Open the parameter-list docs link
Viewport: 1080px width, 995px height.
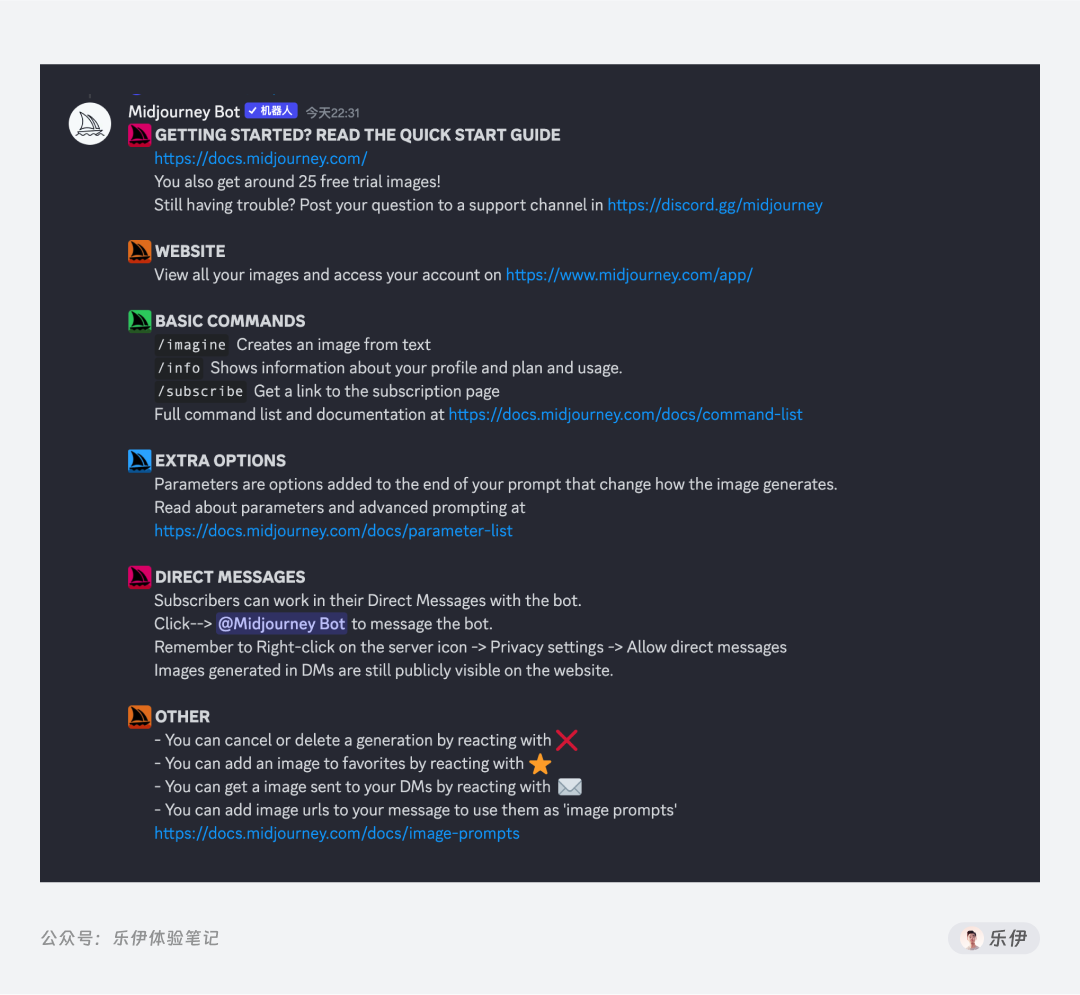pos(333,531)
